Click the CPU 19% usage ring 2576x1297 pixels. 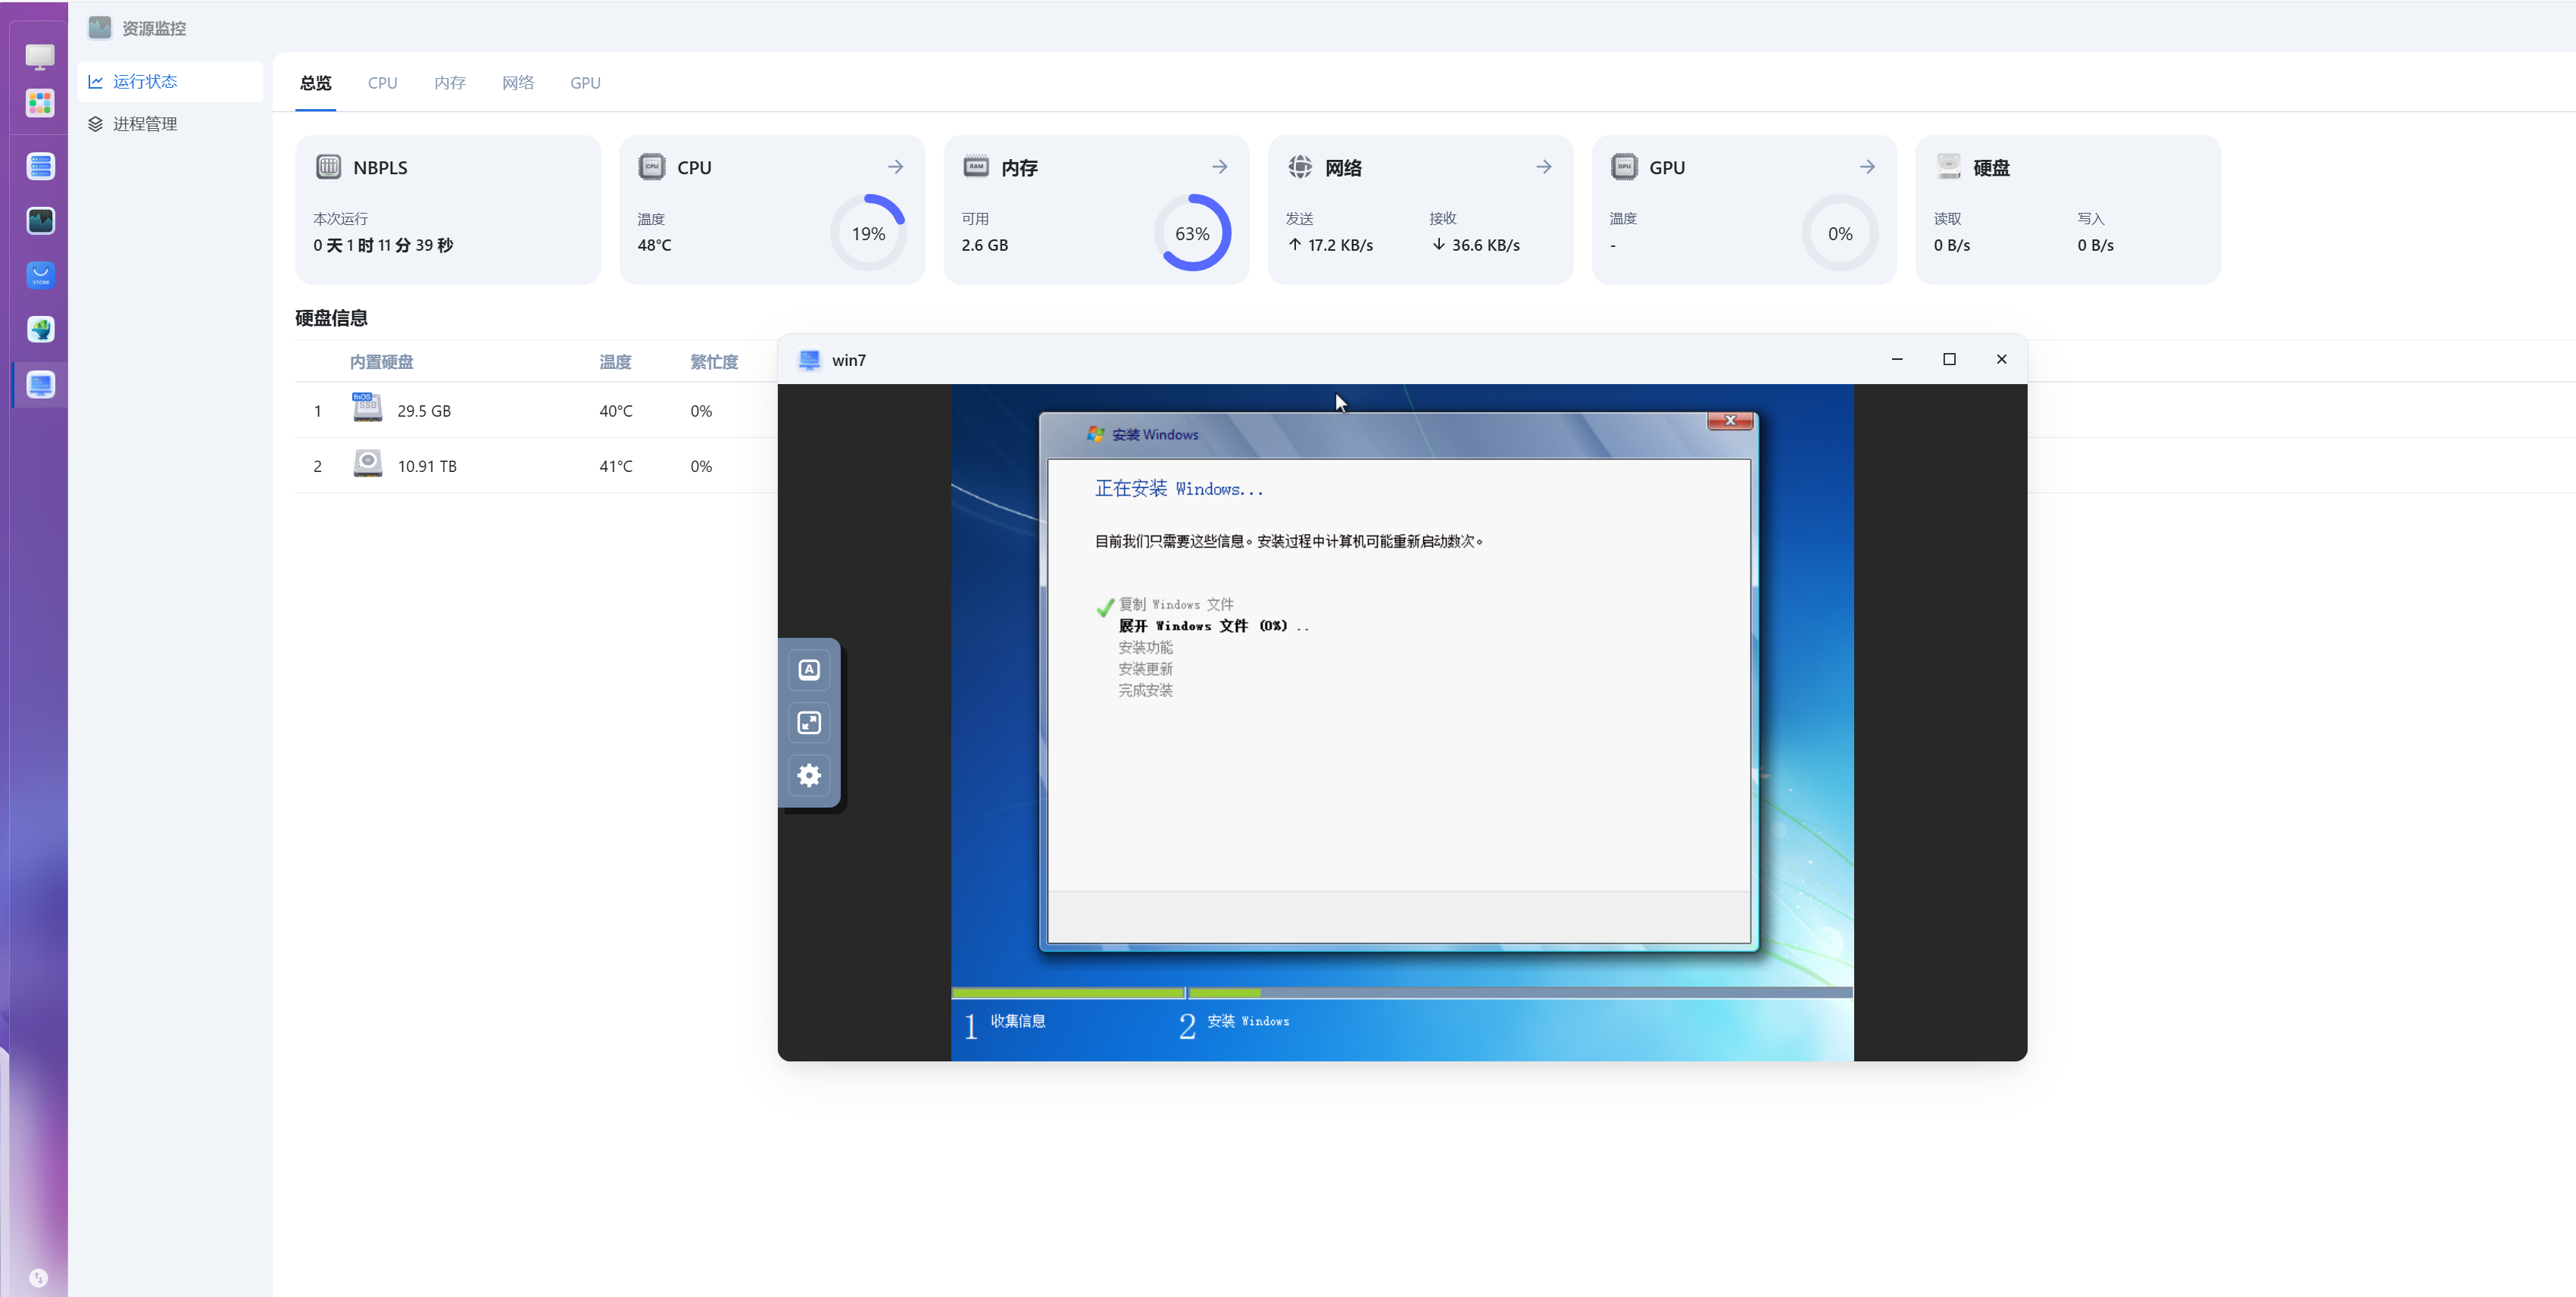pos(868,233)
